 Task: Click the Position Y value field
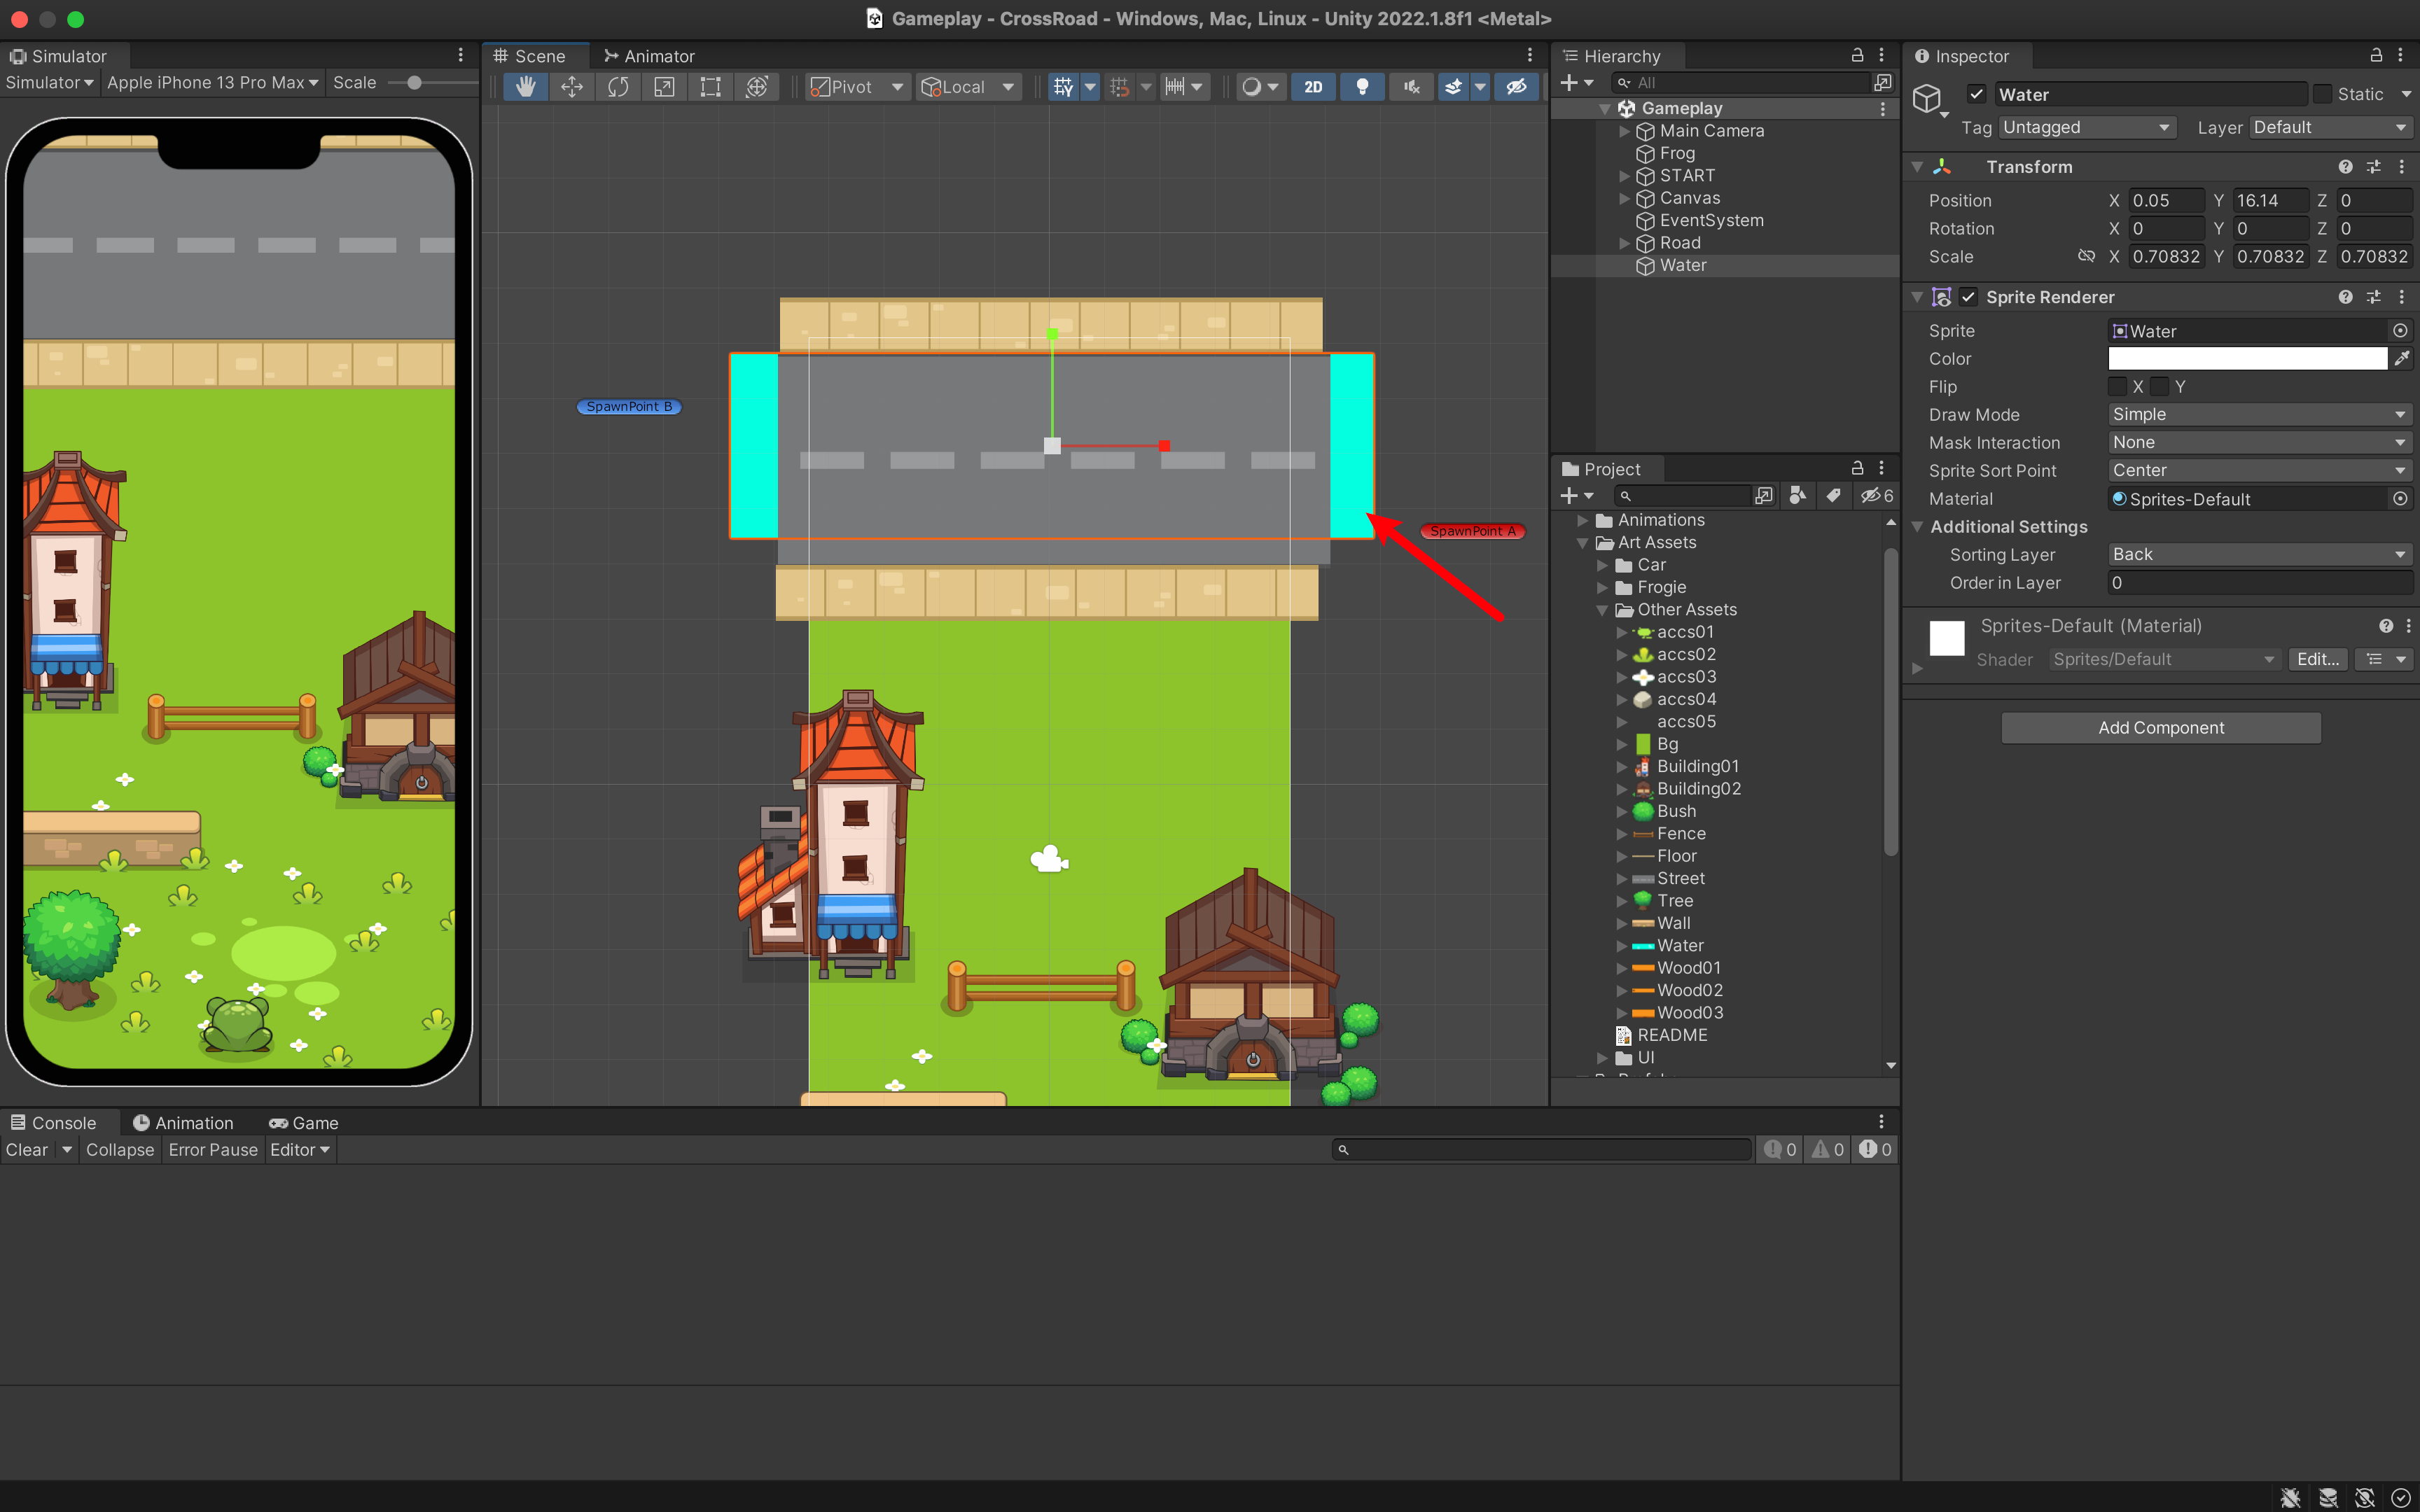click(2270, 200)
